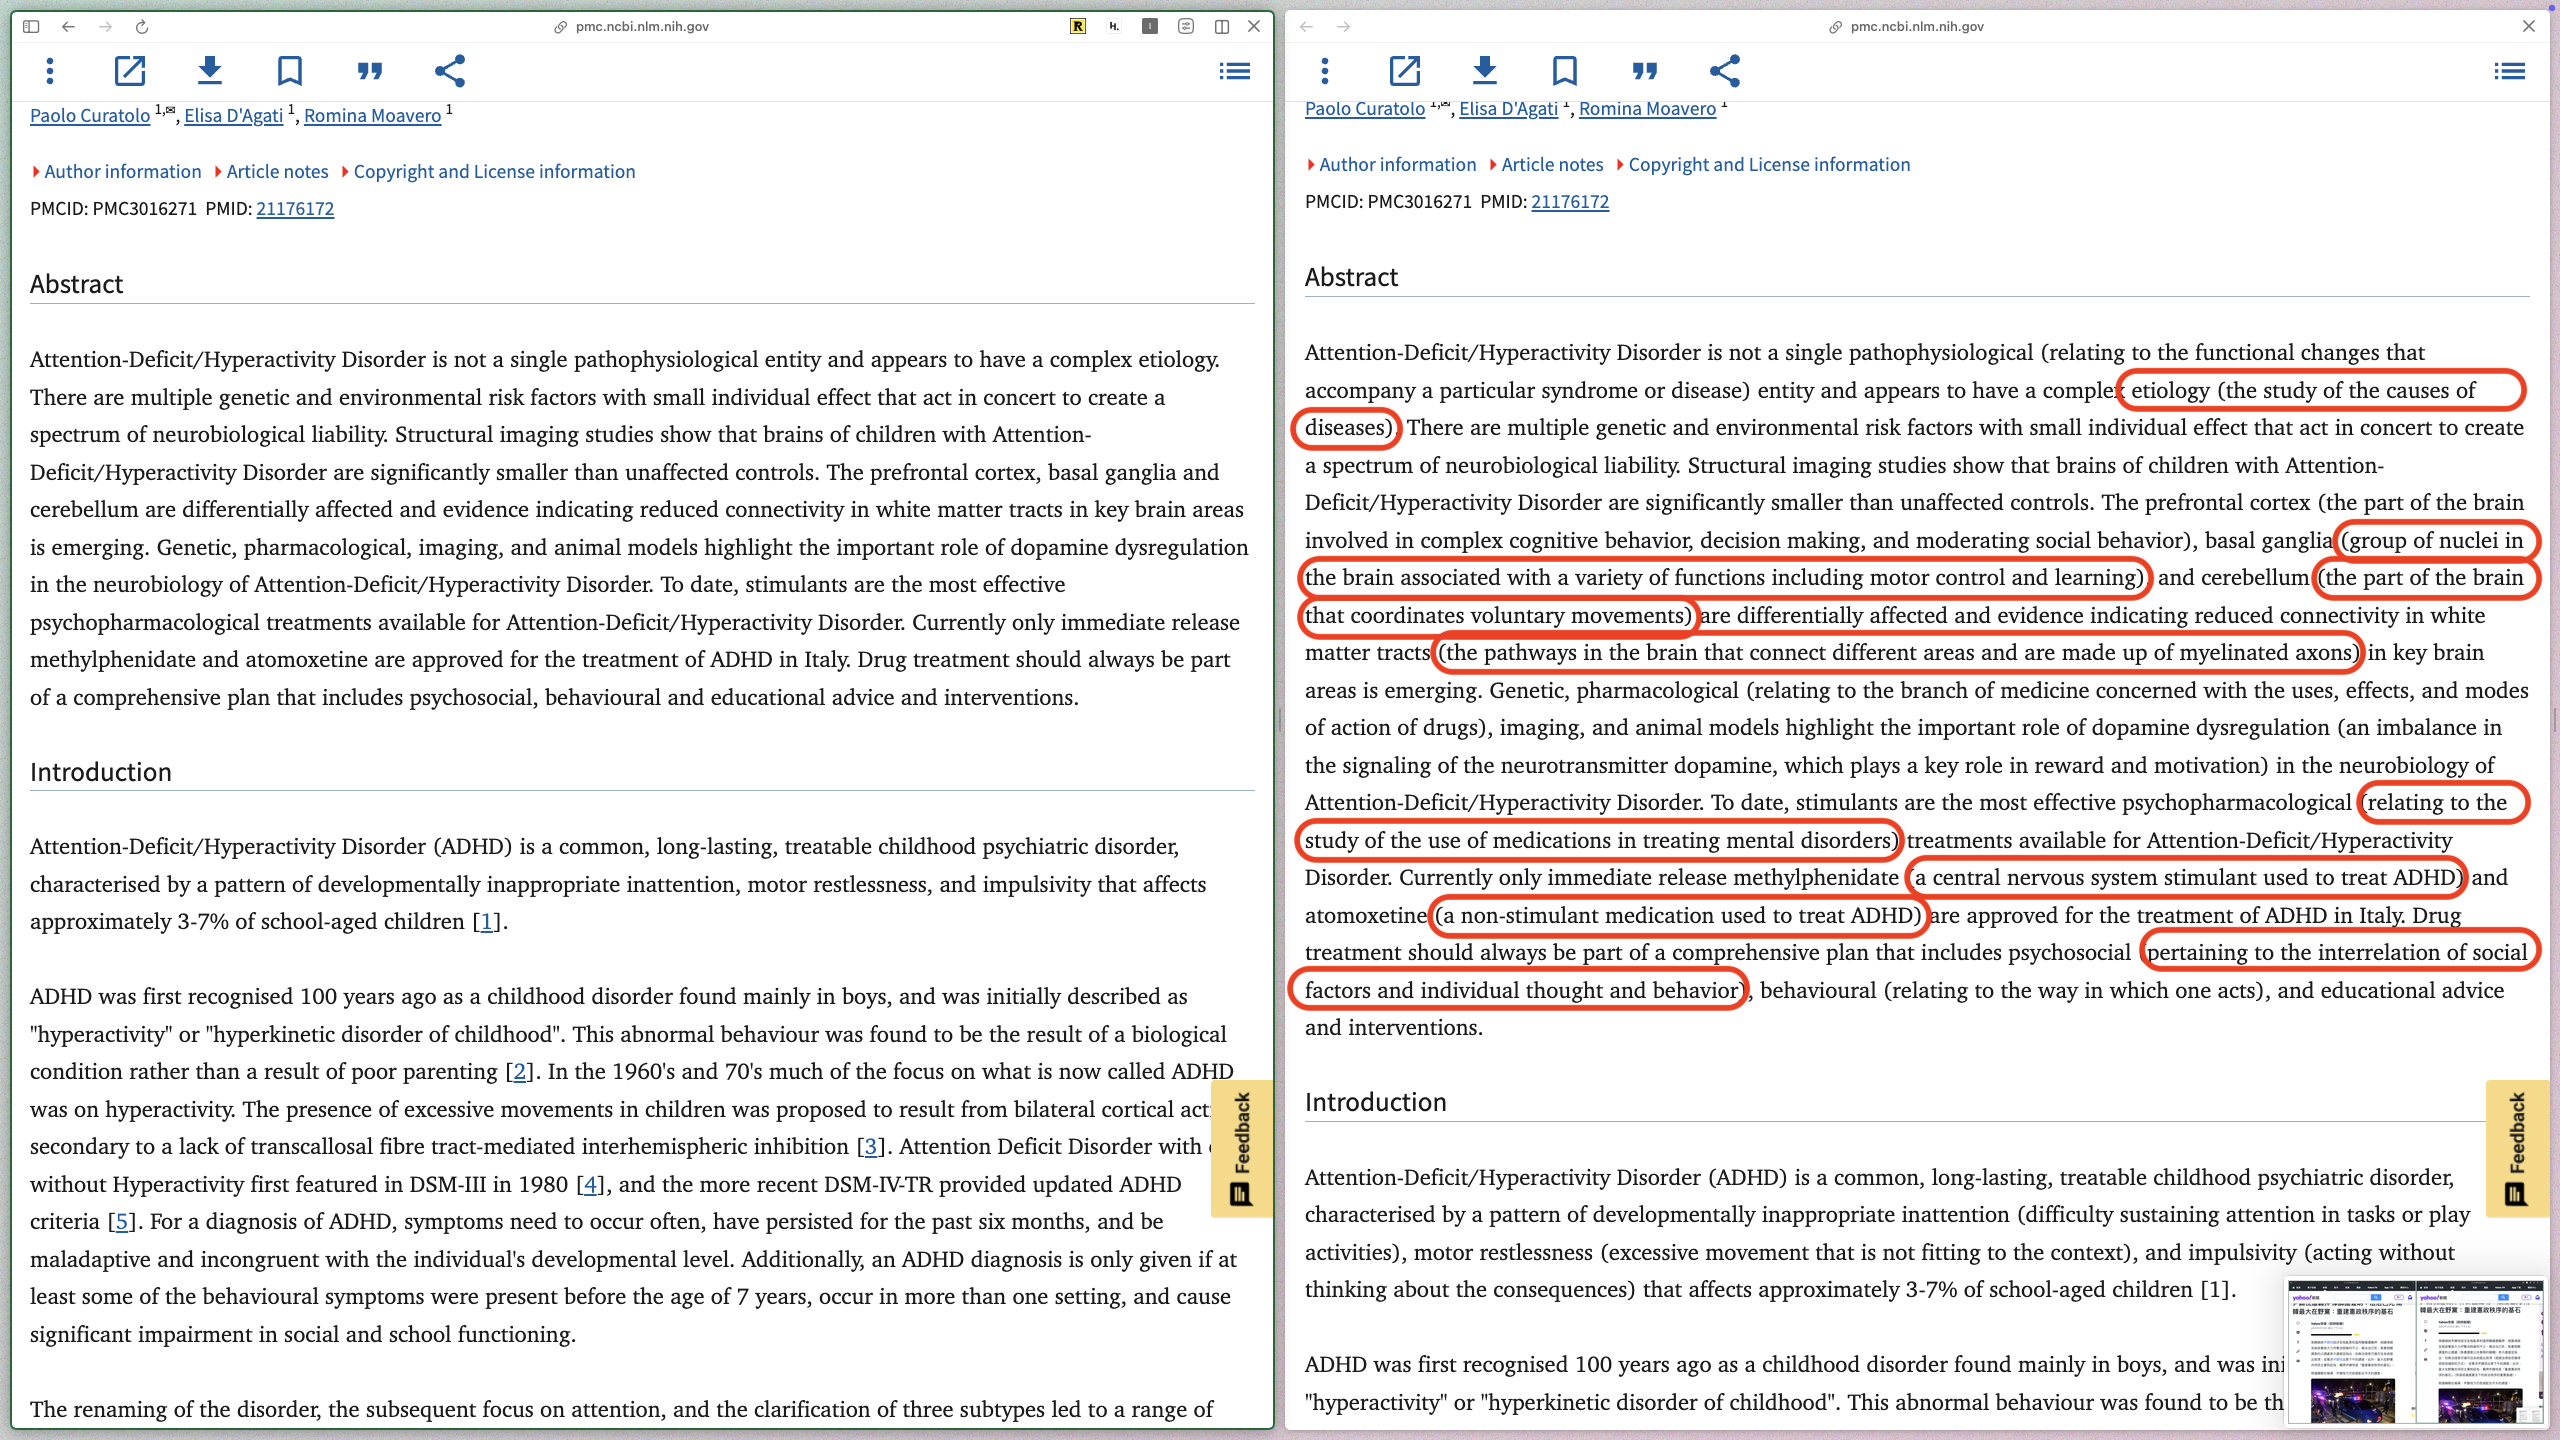Viewport: 2560px width, 1440px height.
Task: Click PMCID: PMC3016271 text in right window
Action: [x=1388, y=202]
